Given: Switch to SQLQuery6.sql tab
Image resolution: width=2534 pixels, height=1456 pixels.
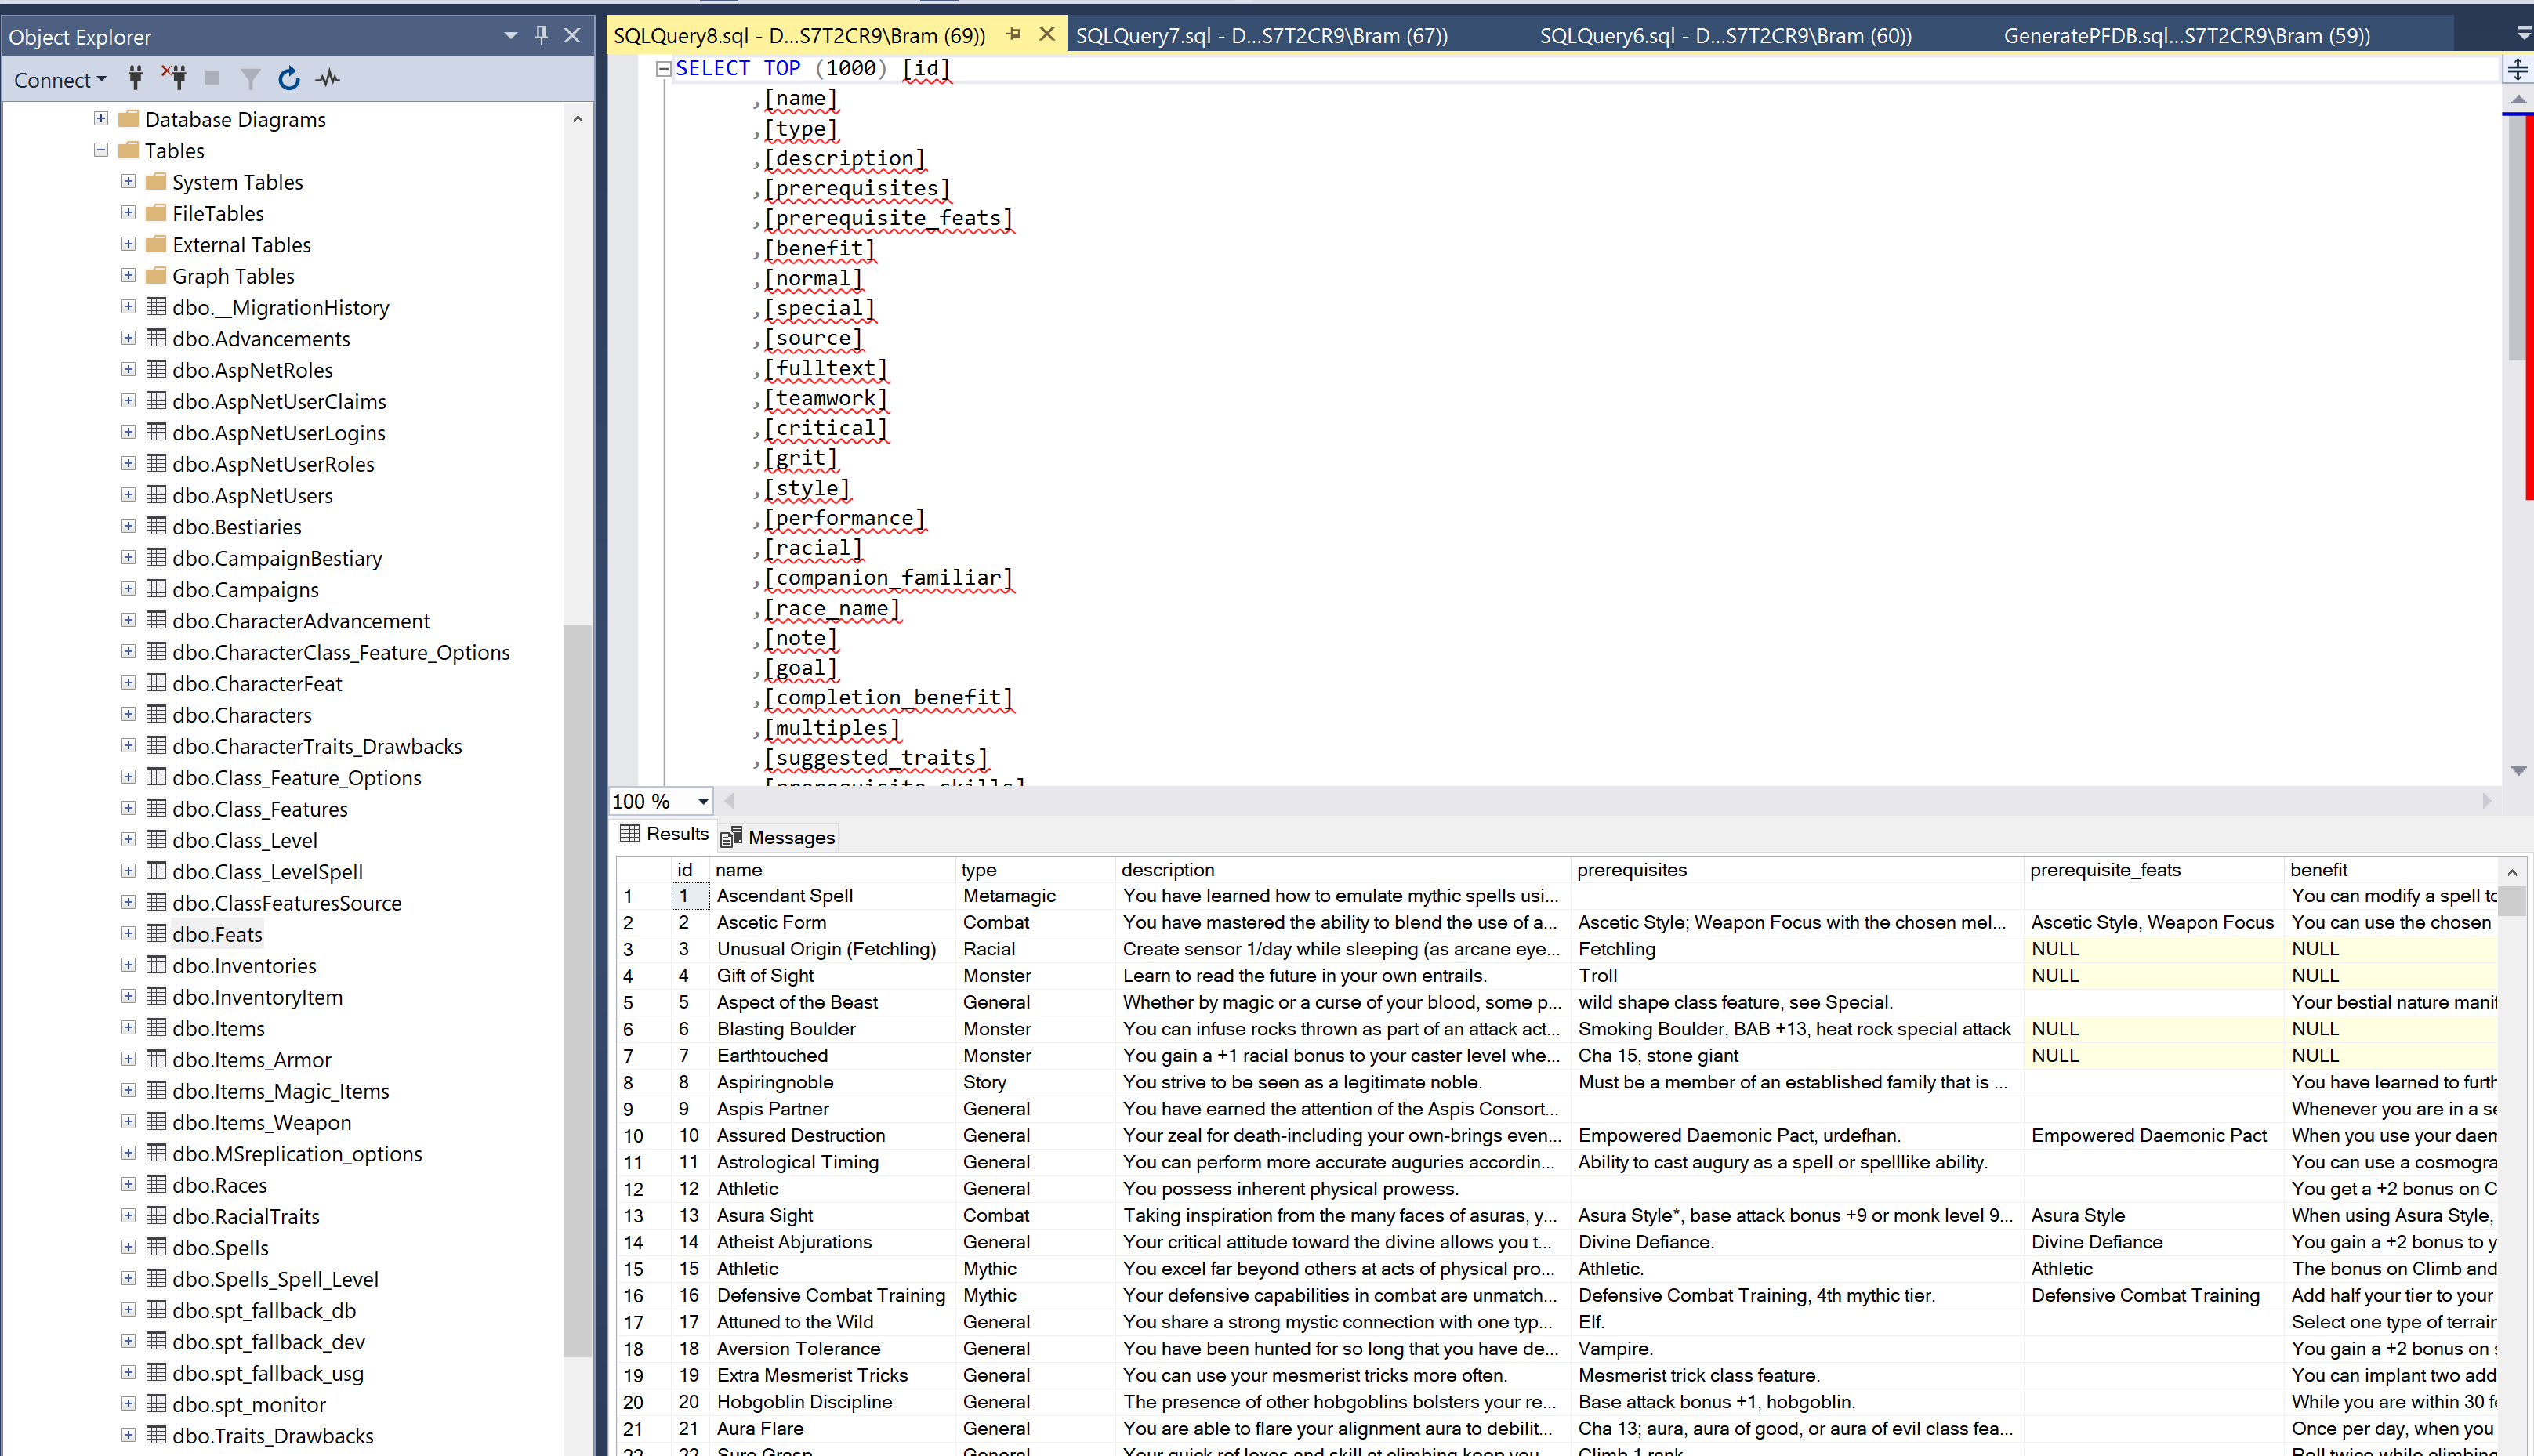Looking at the screenshot, I should pyautogui.click(x=1726, y=36).
